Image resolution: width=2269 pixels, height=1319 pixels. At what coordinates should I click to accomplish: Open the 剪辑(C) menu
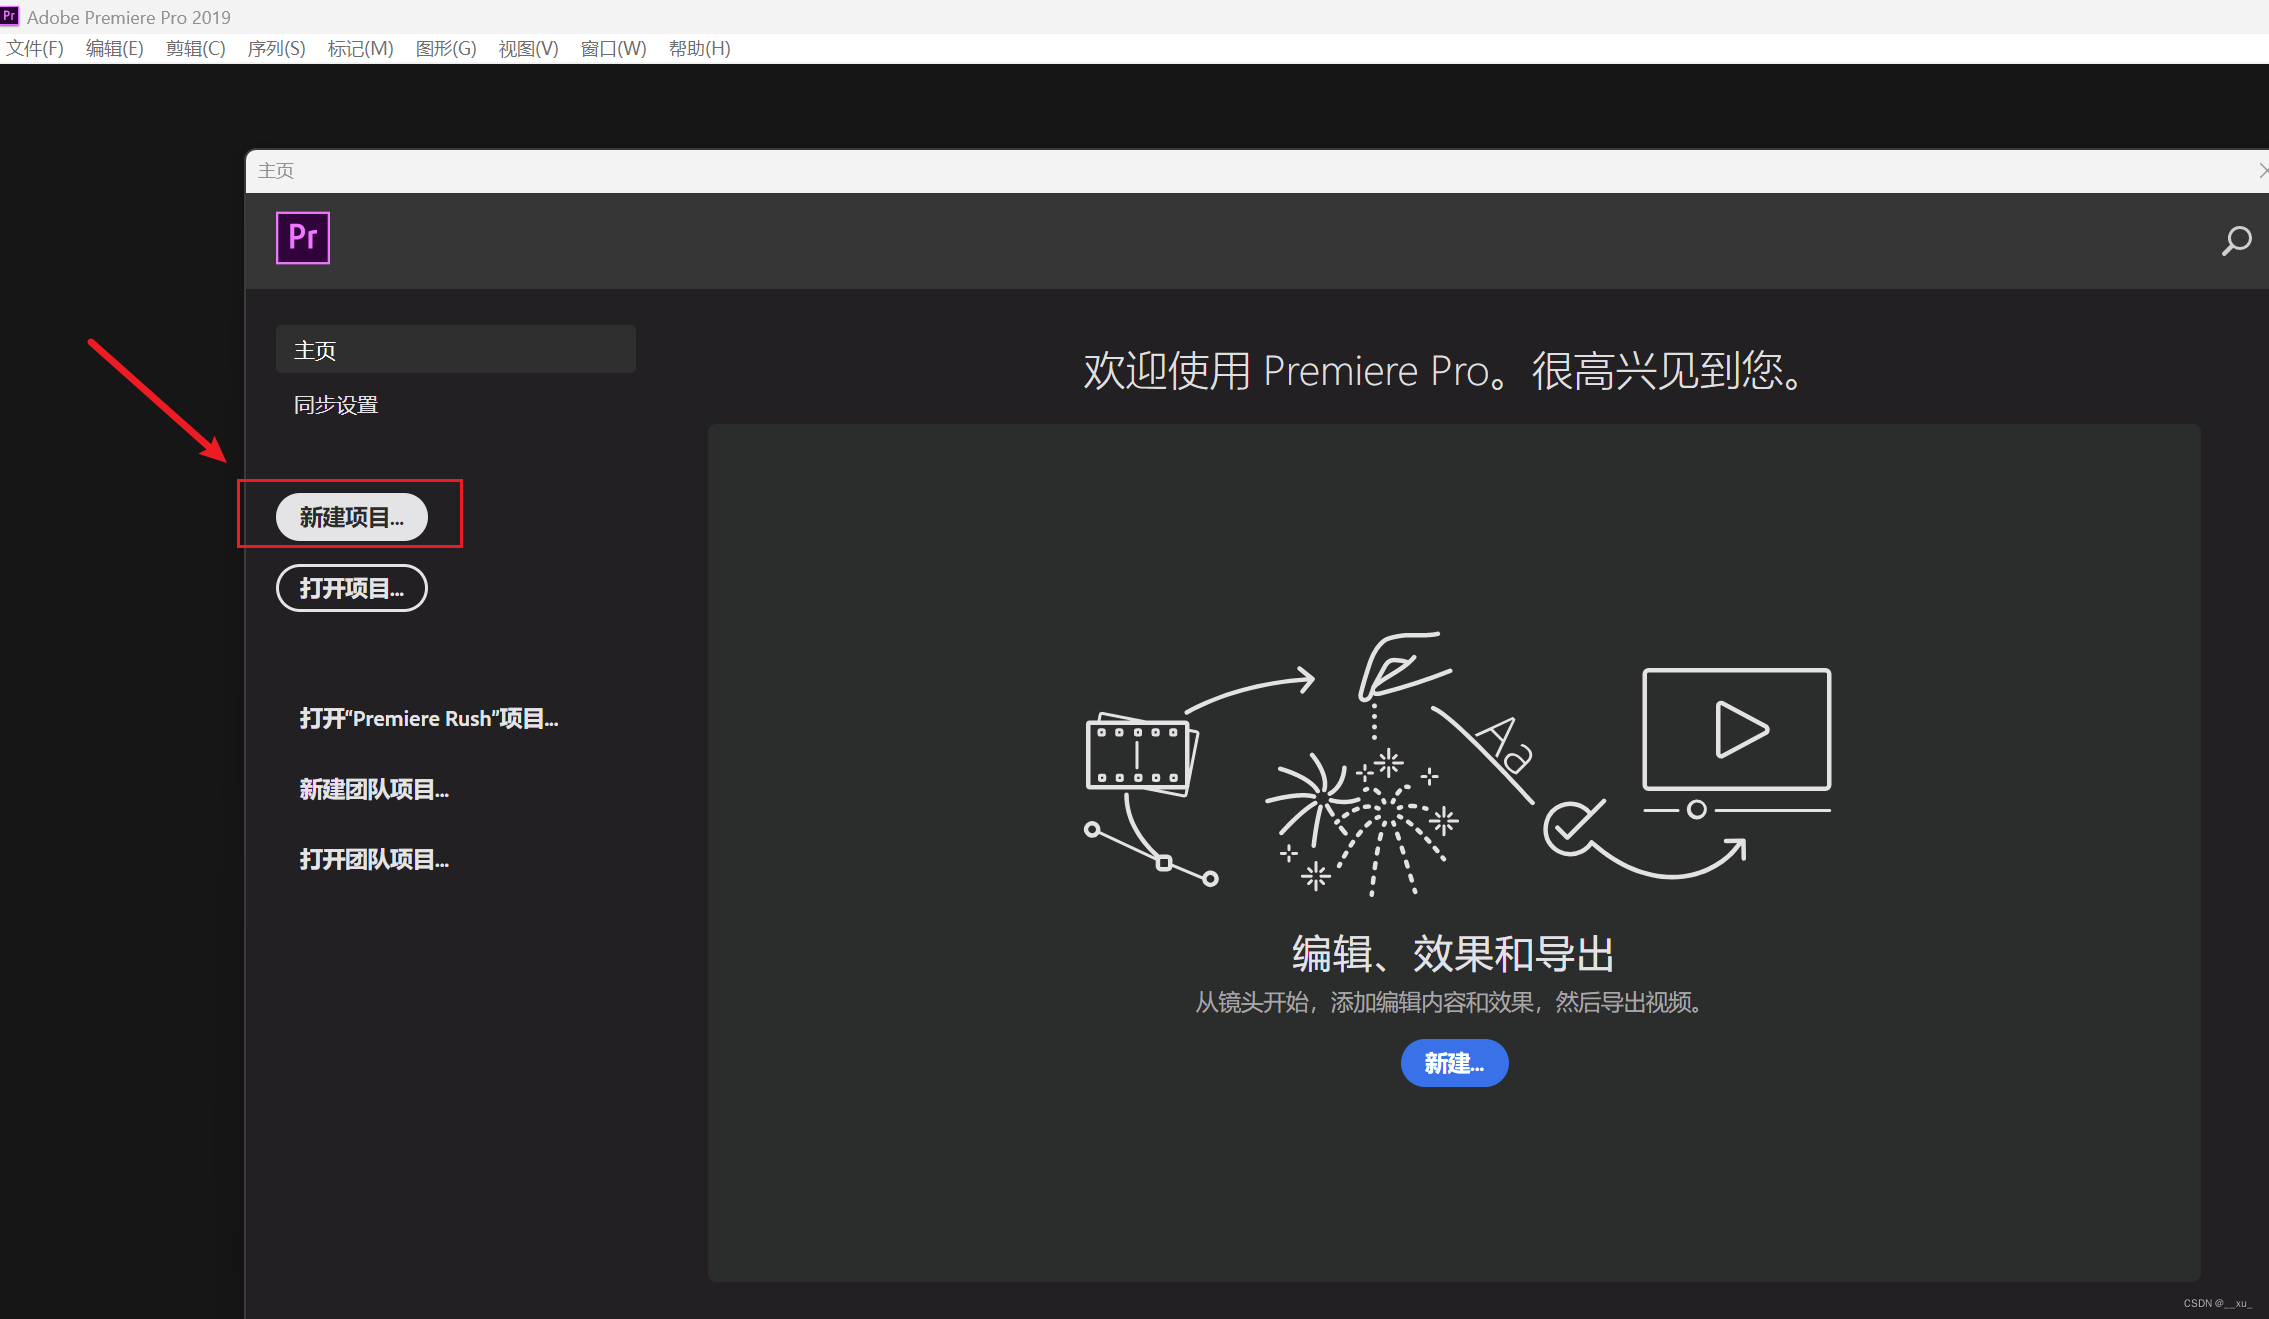(x=196, y=49)
